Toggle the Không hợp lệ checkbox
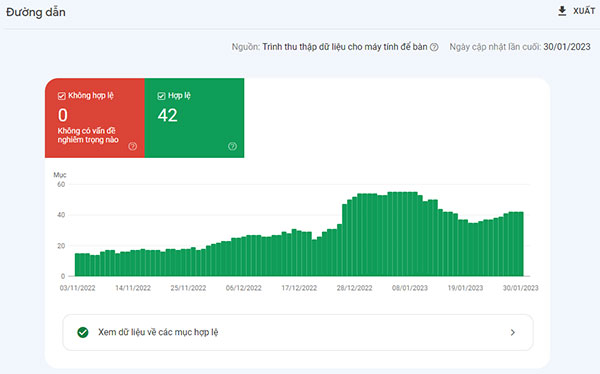 [62, 96]
